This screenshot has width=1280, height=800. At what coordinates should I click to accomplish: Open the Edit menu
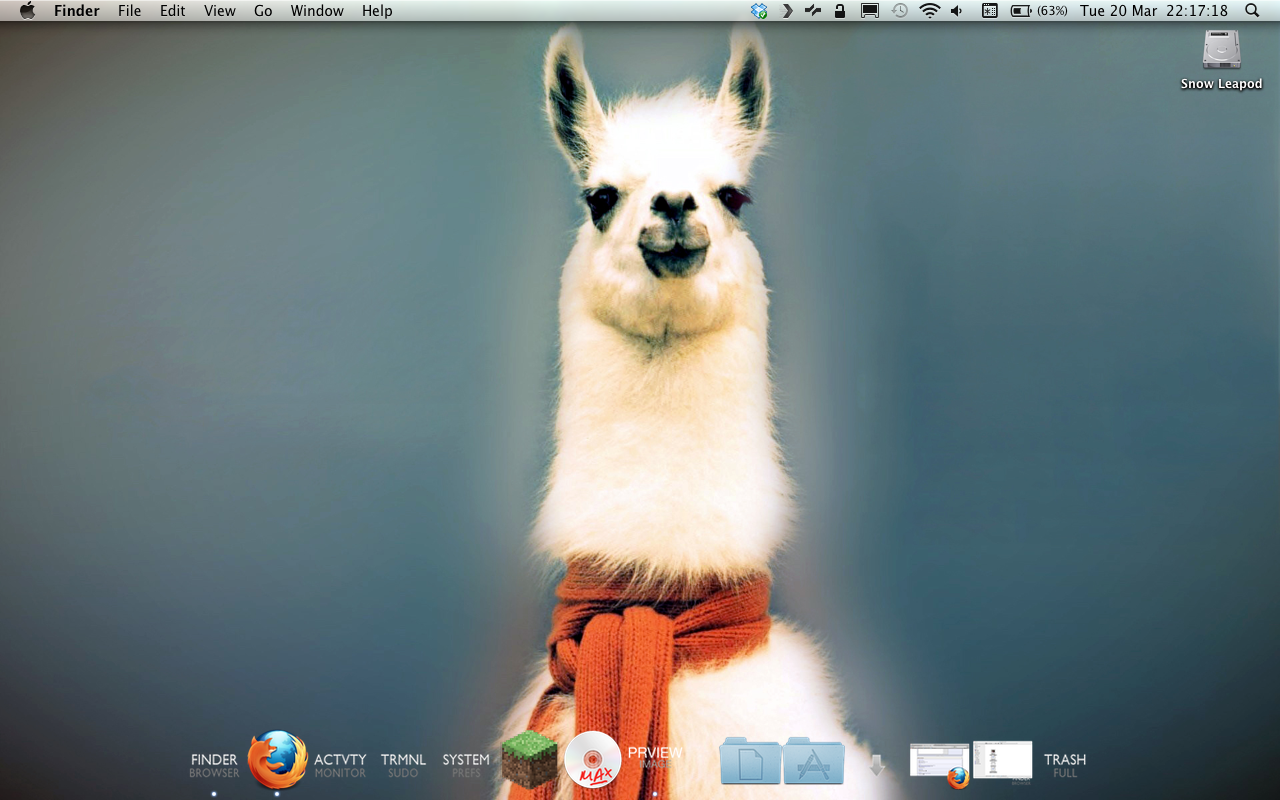(173, 11)
